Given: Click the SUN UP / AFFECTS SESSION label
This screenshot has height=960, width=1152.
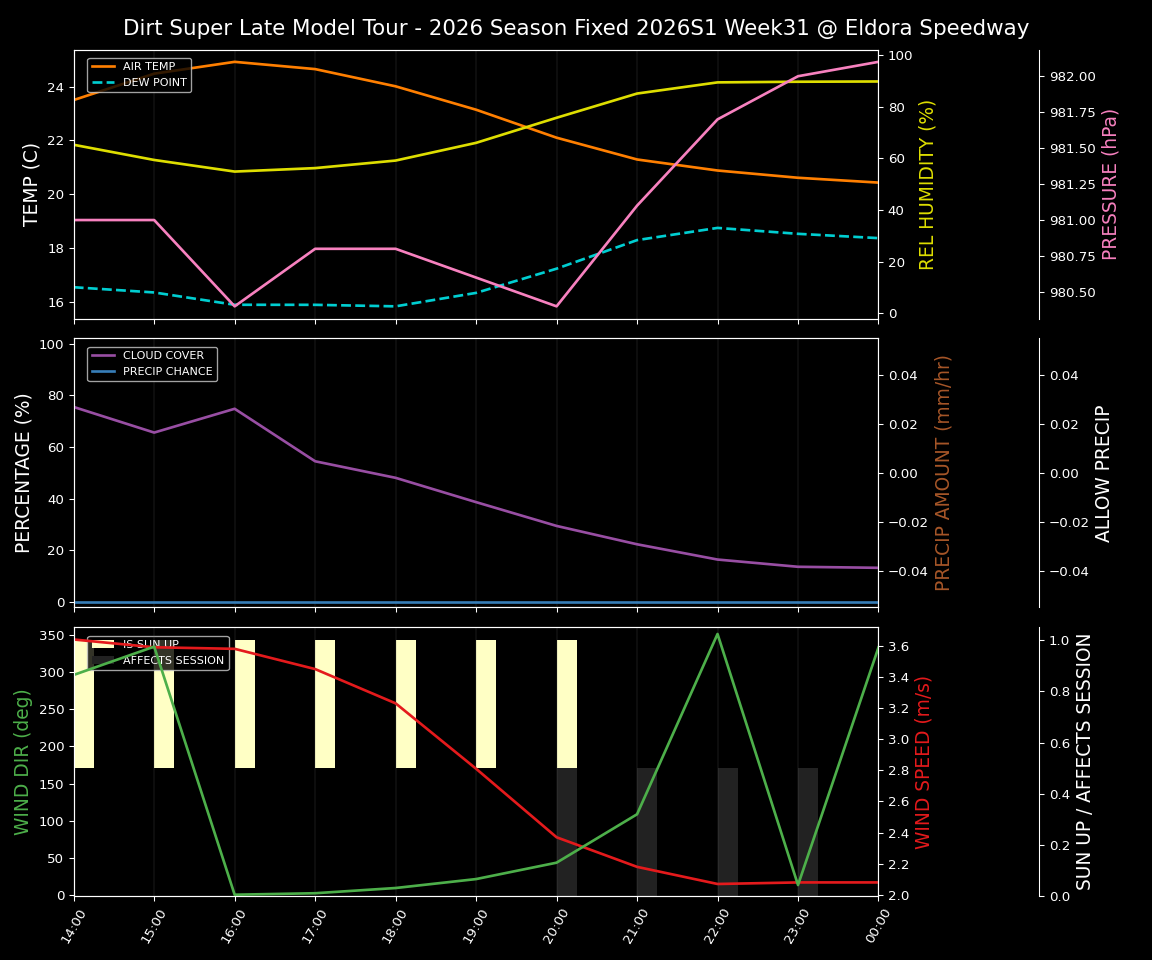Looking at the screenshot, I should click(1087, 764).
